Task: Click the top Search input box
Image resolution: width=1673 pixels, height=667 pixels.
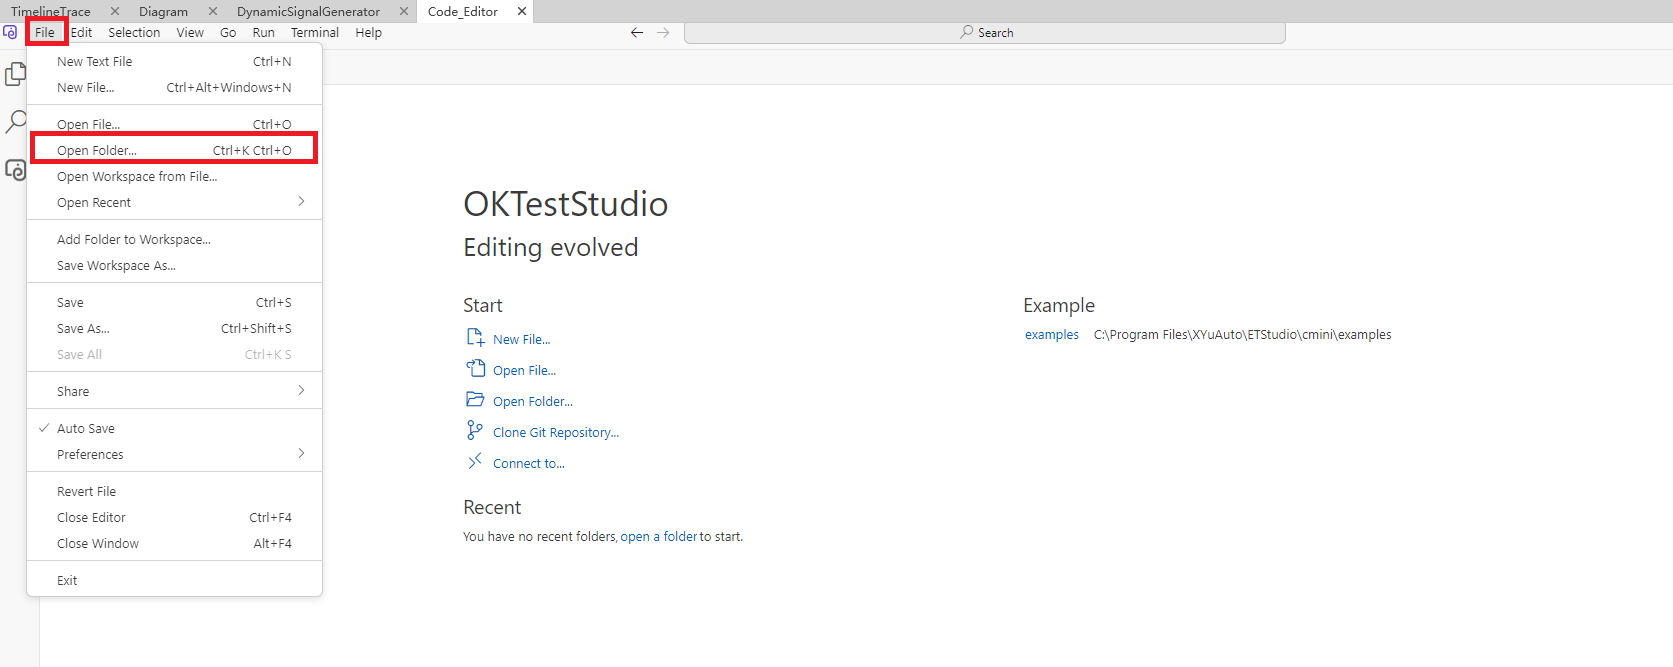Action: 985,33
